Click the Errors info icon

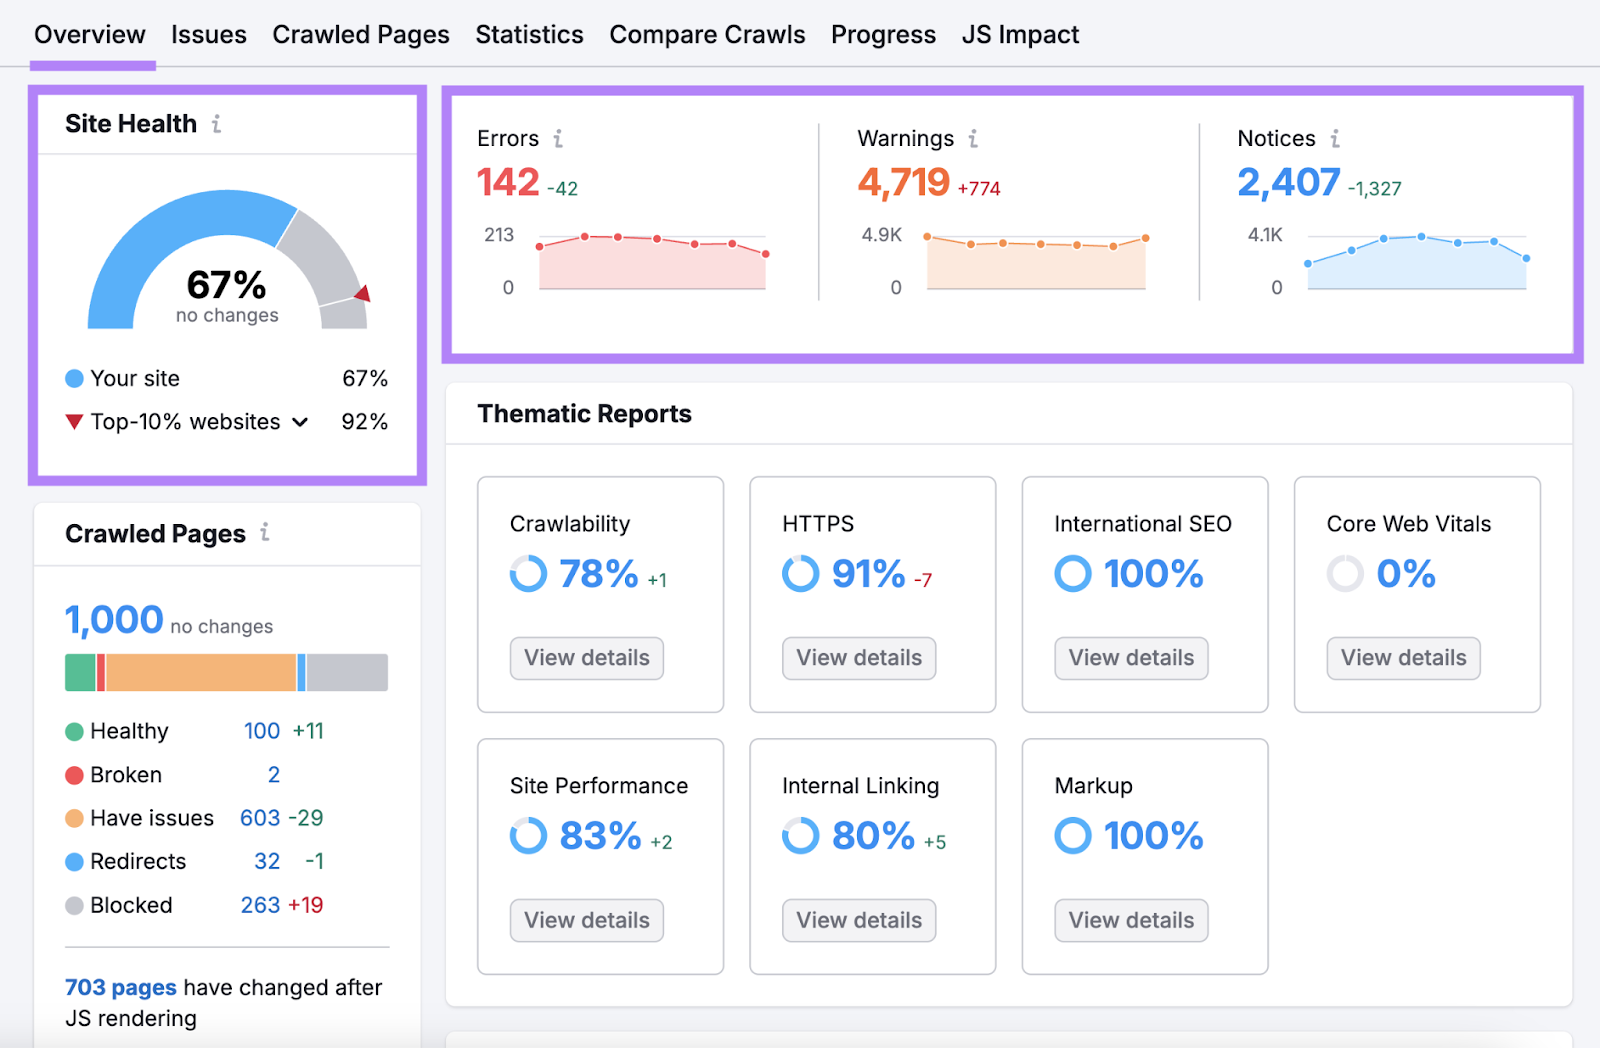coord(558,139)
